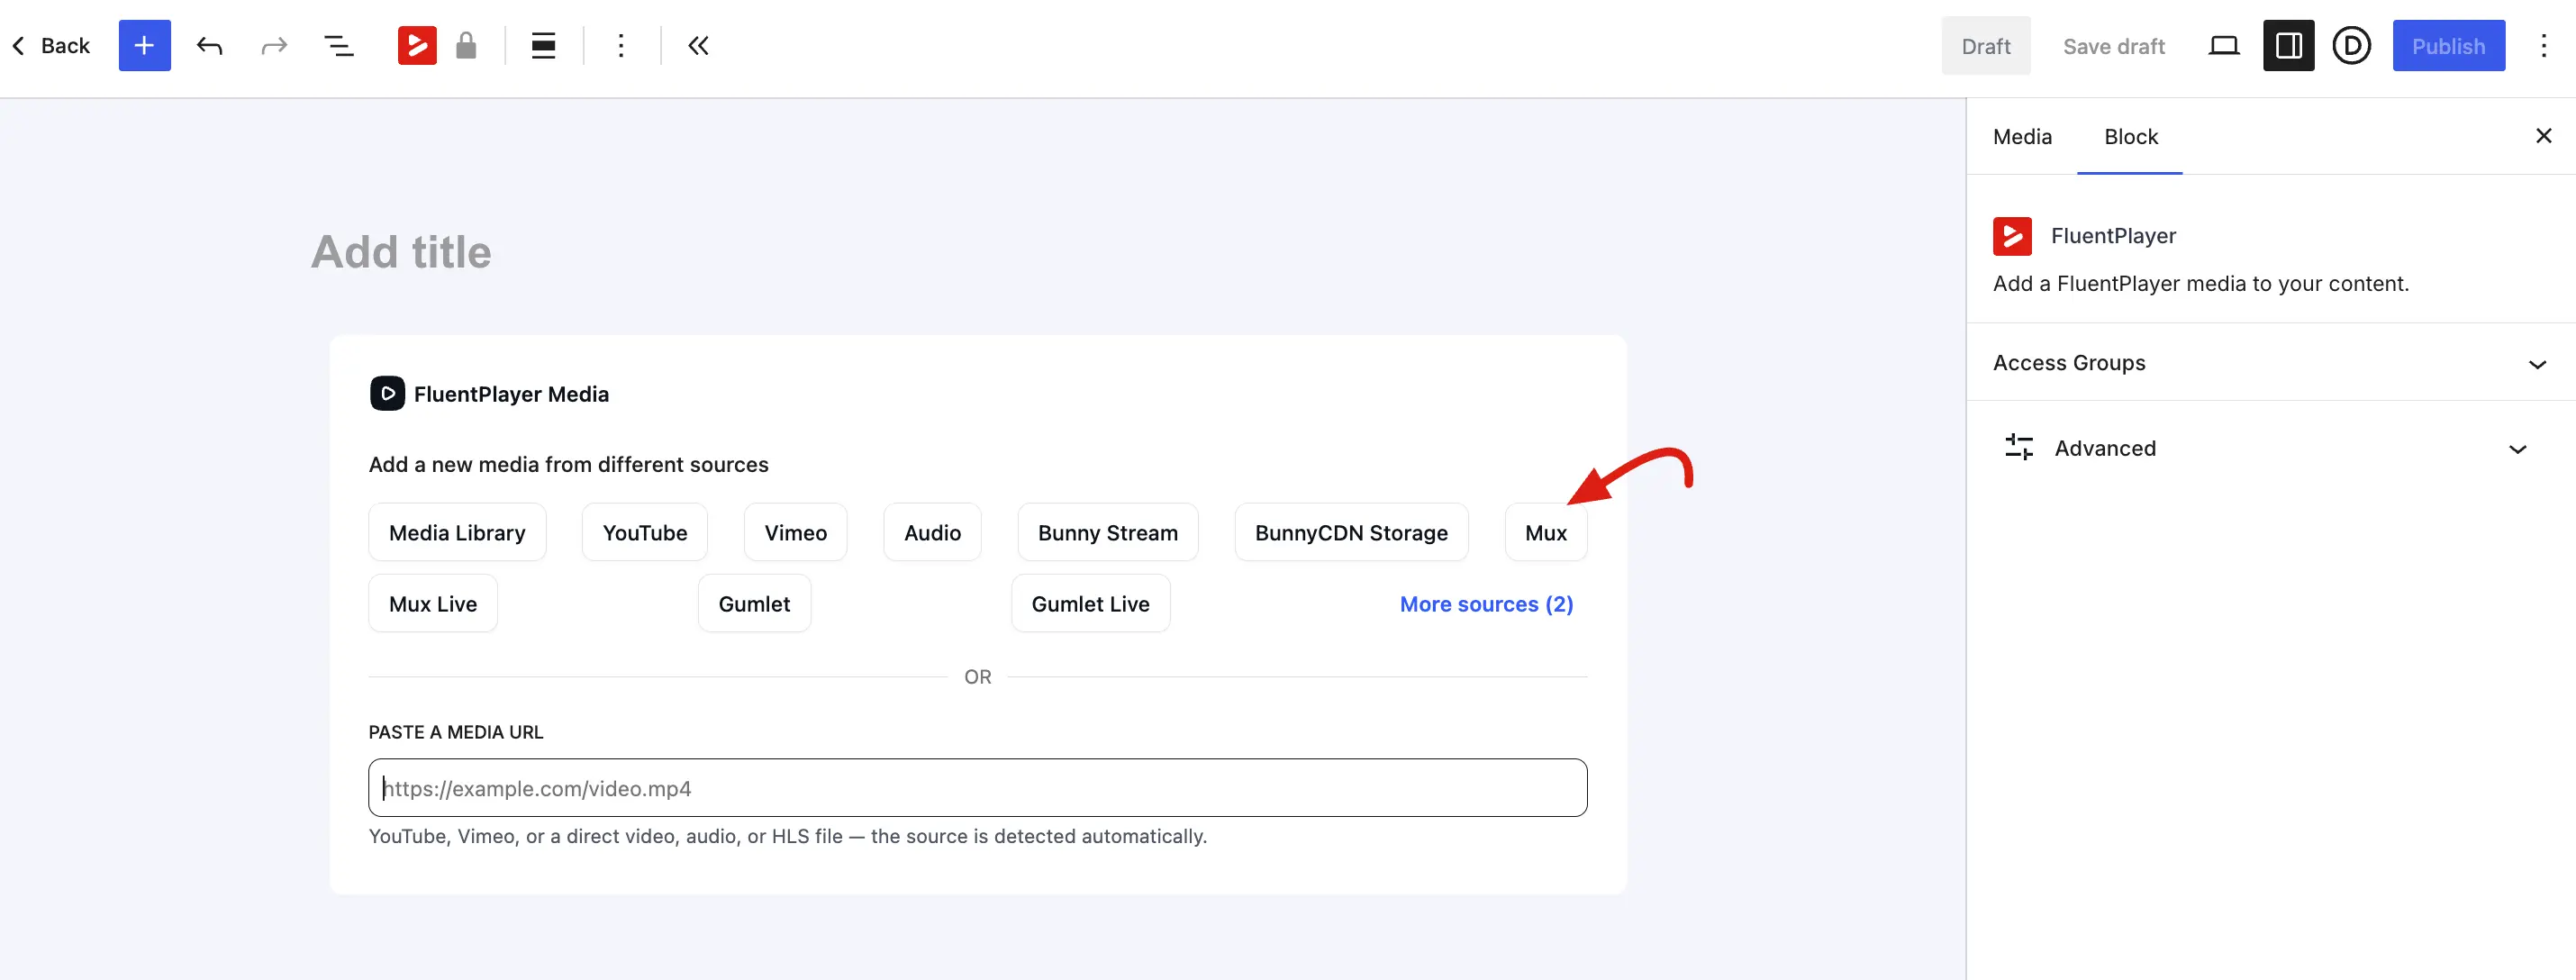The image size is (2576, 980).
Task: Open the editor options kebab menu
Action: point(2544,46)
